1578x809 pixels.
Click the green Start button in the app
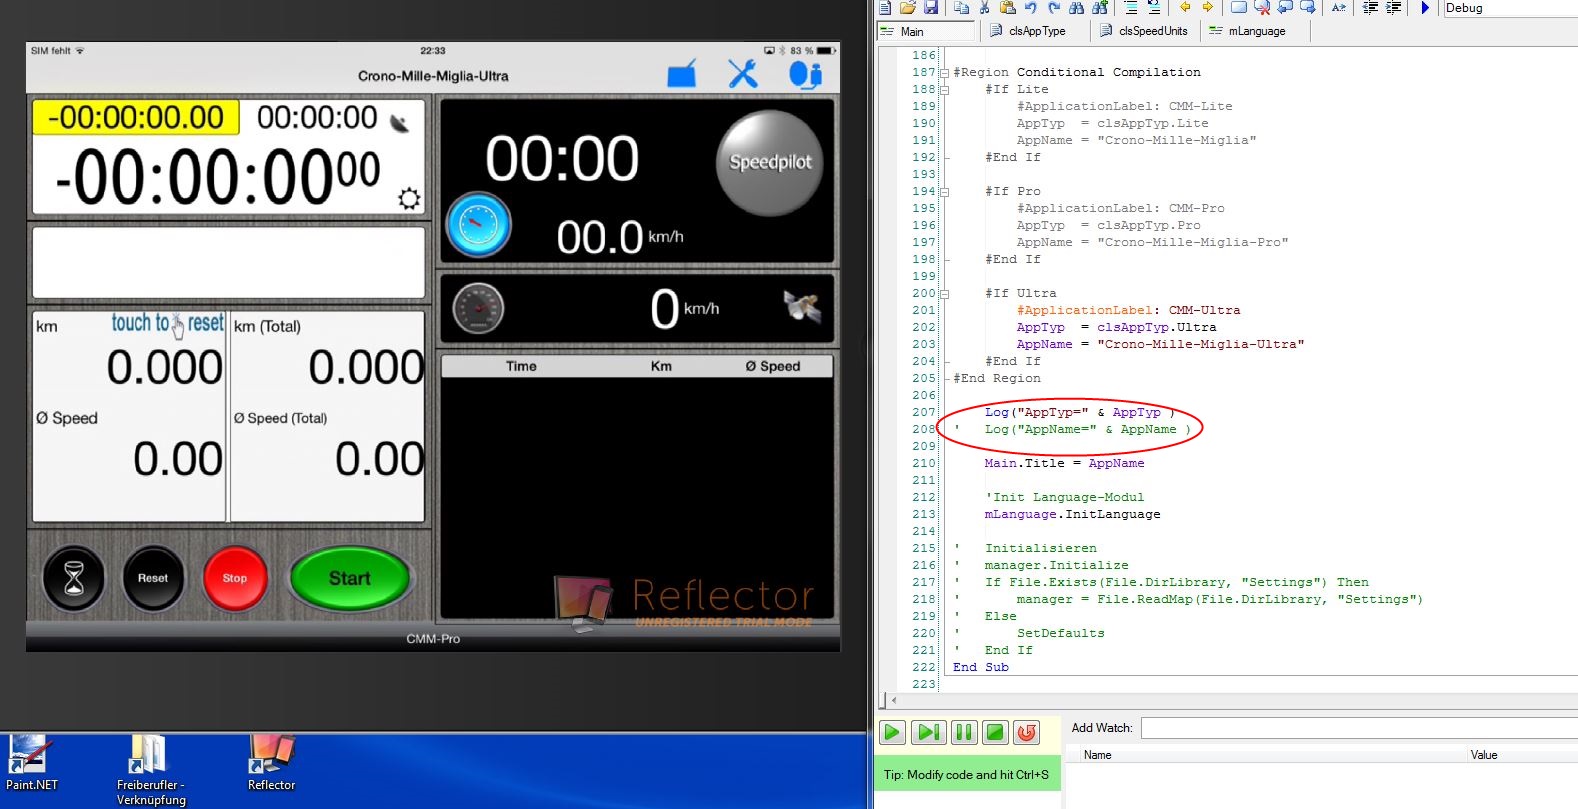350,578
